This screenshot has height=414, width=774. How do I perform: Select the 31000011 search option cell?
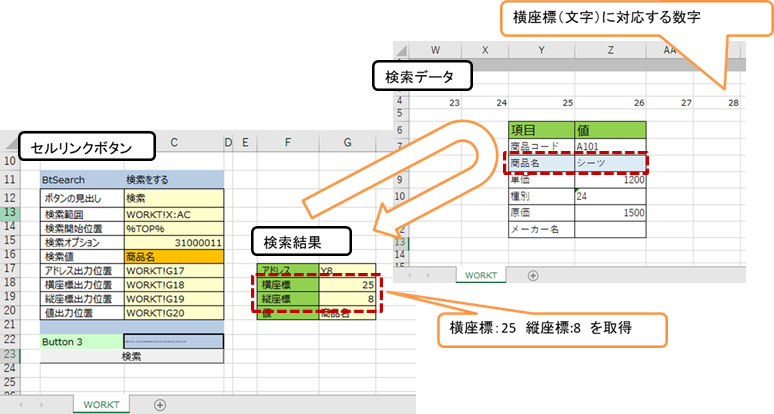click(172, 242)
